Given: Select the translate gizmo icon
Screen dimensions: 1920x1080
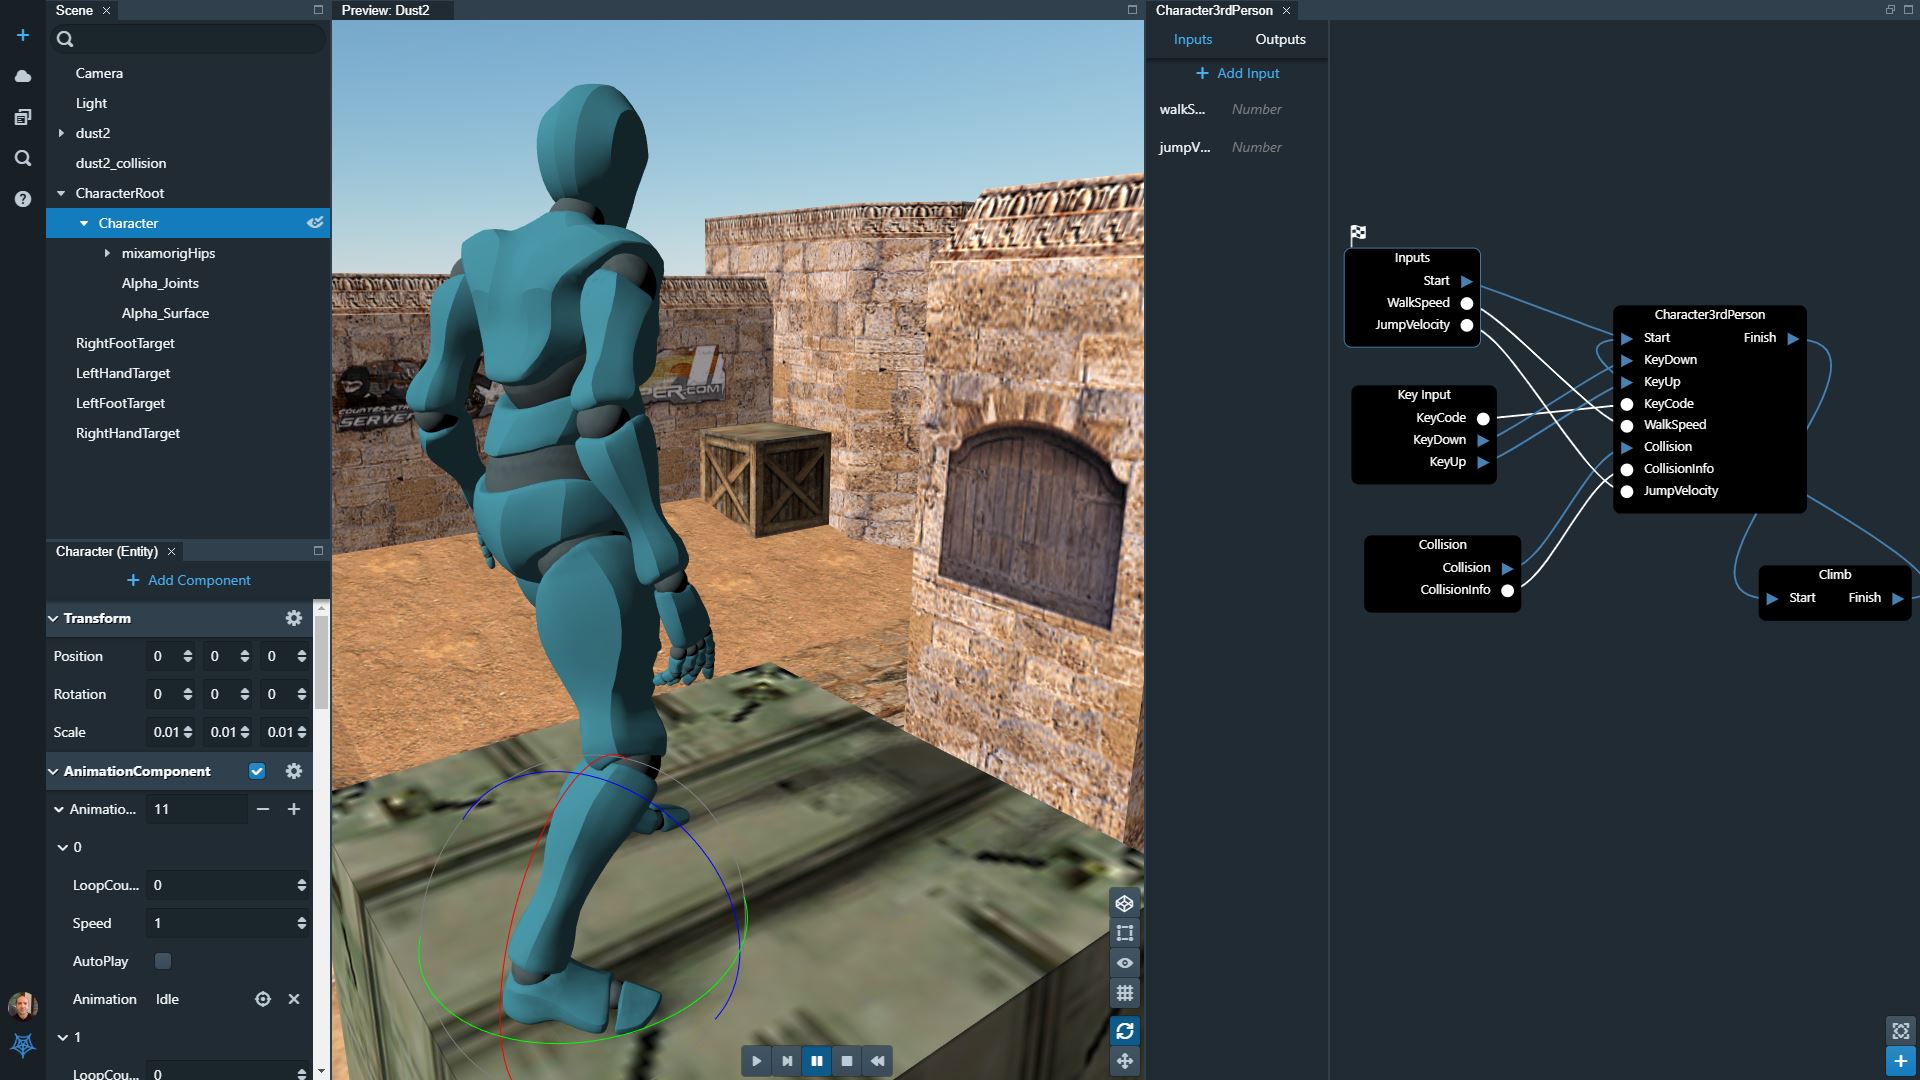Looking at the screenshot, I should pos(1124,1060).
